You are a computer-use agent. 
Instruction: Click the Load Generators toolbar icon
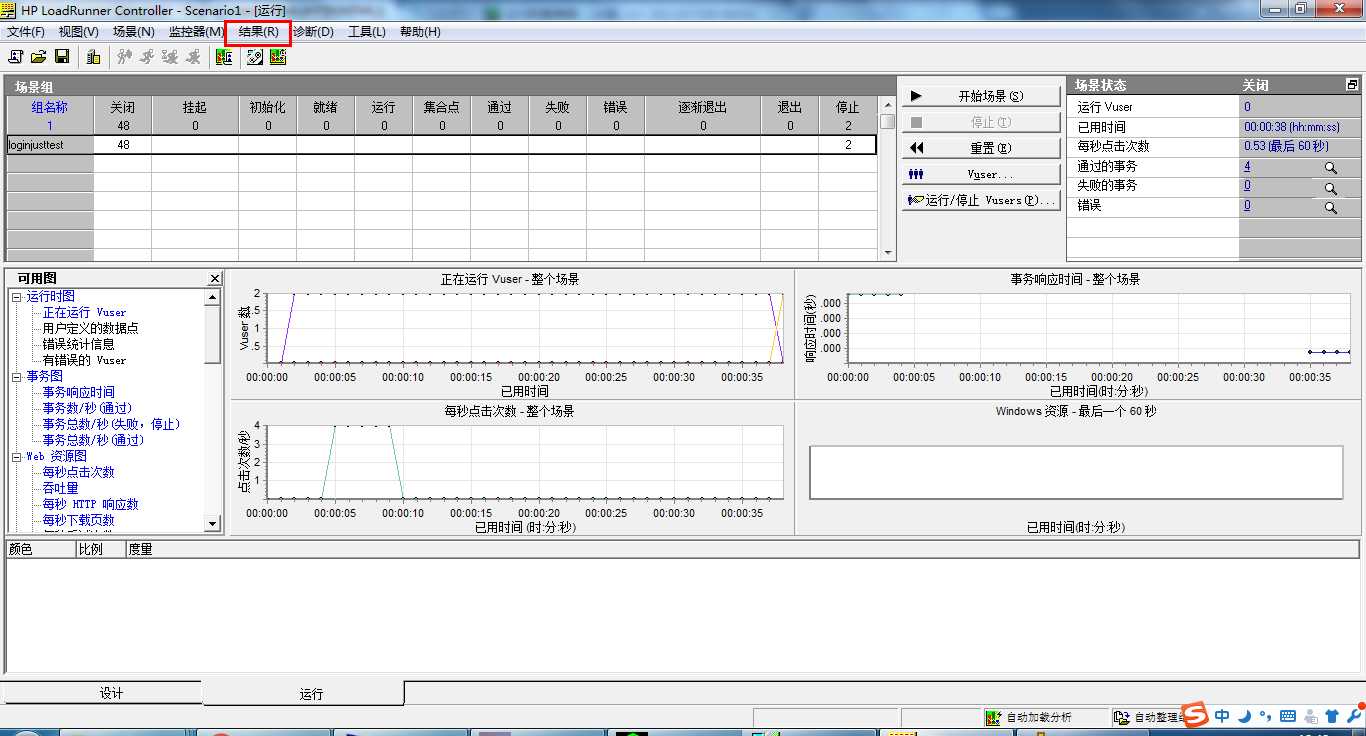point(93,57)
